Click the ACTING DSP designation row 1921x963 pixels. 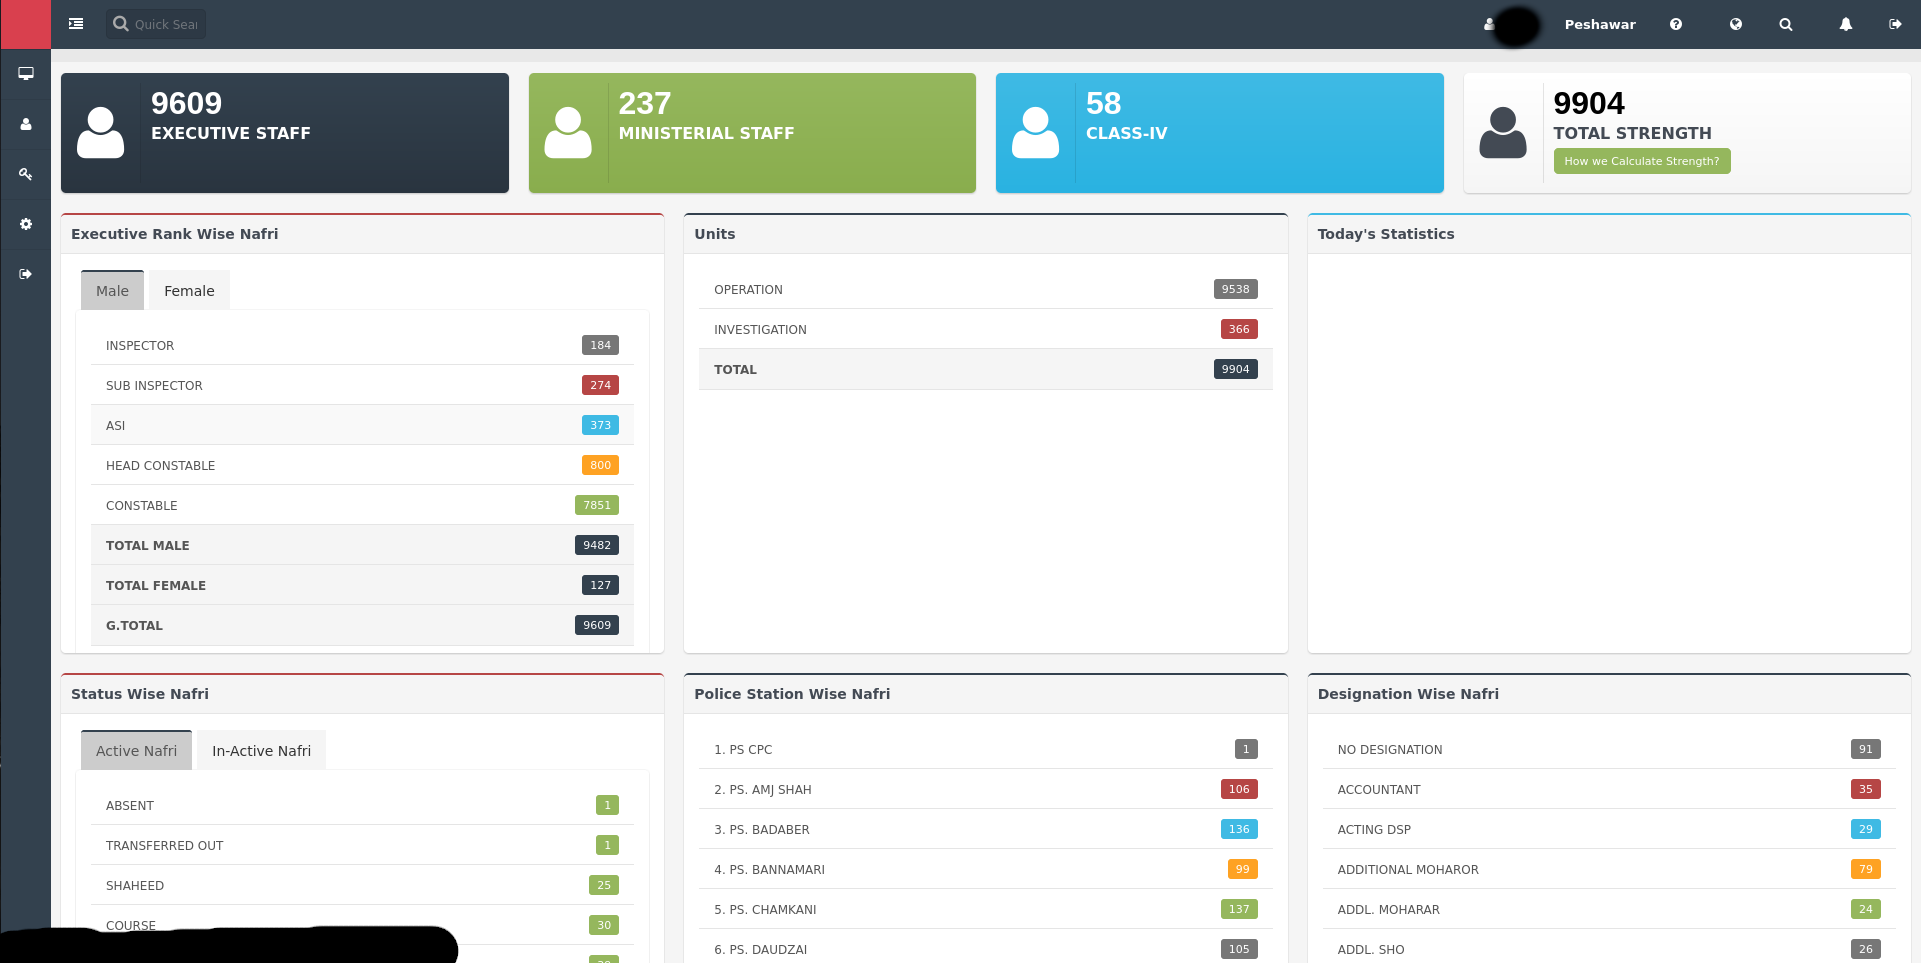1609,829
